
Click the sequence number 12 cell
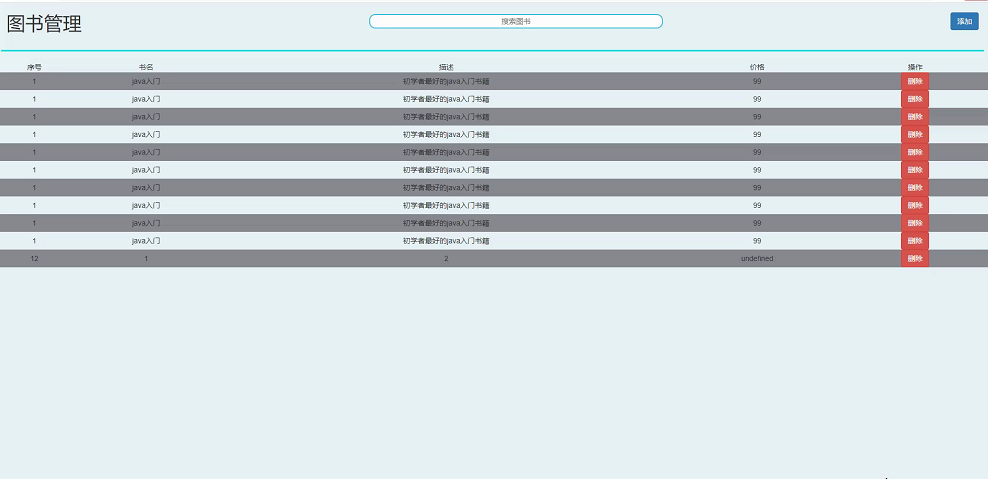[34, 258]
